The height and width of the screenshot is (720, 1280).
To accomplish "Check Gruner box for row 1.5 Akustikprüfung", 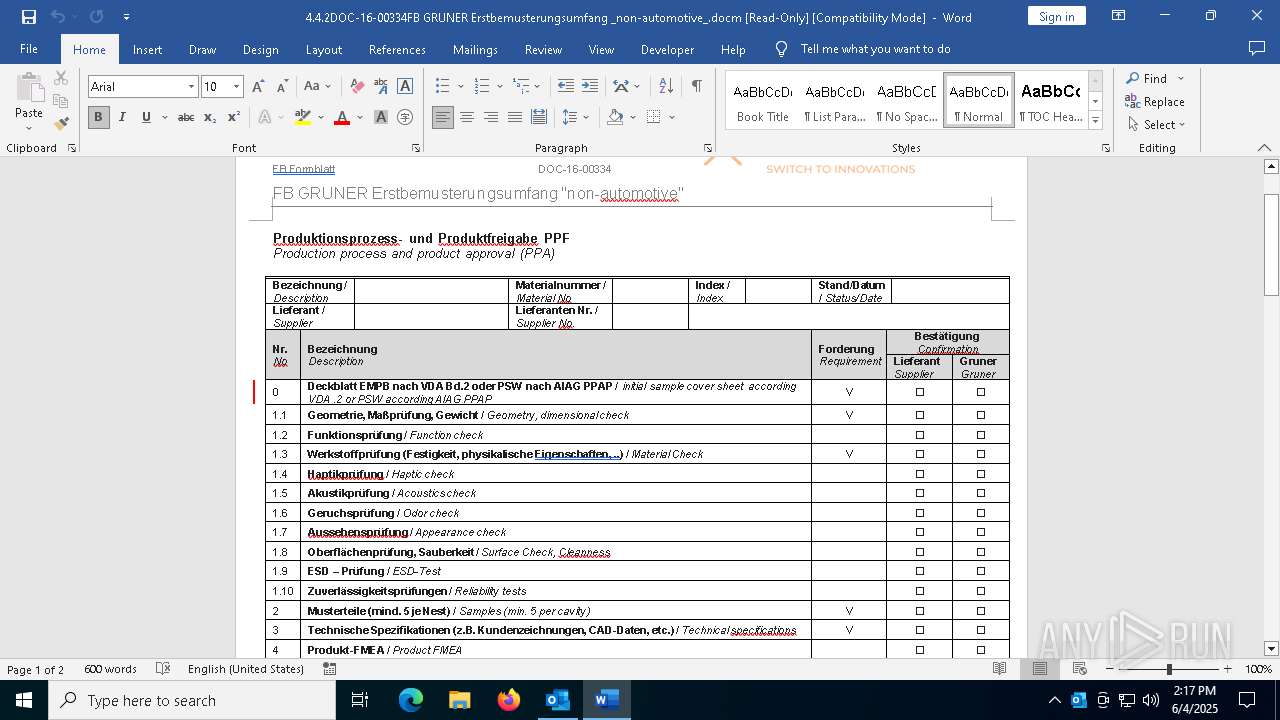I will 981,493.
